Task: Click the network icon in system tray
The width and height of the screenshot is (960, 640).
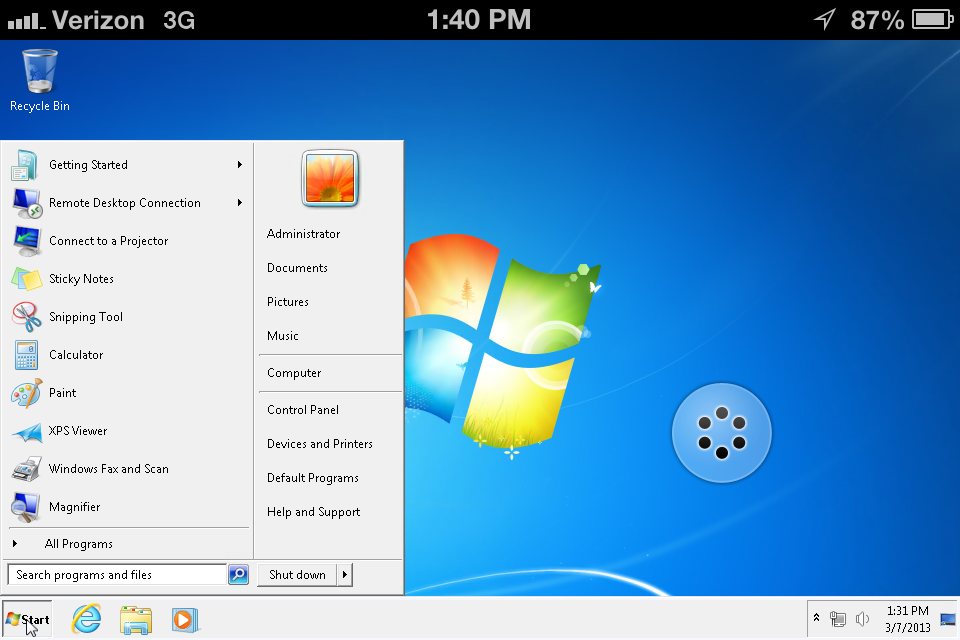Action: coord(838,619)
